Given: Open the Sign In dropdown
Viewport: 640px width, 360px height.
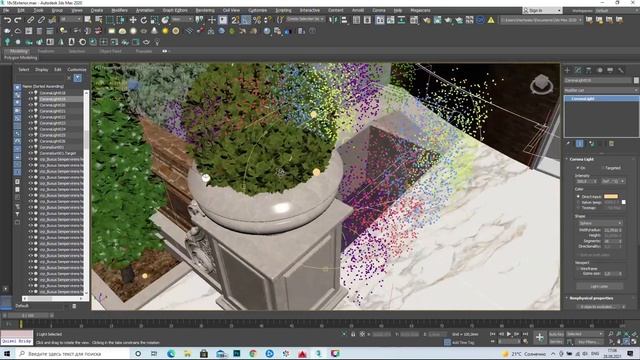Looking at the screenshot, I should click(542, 11).
